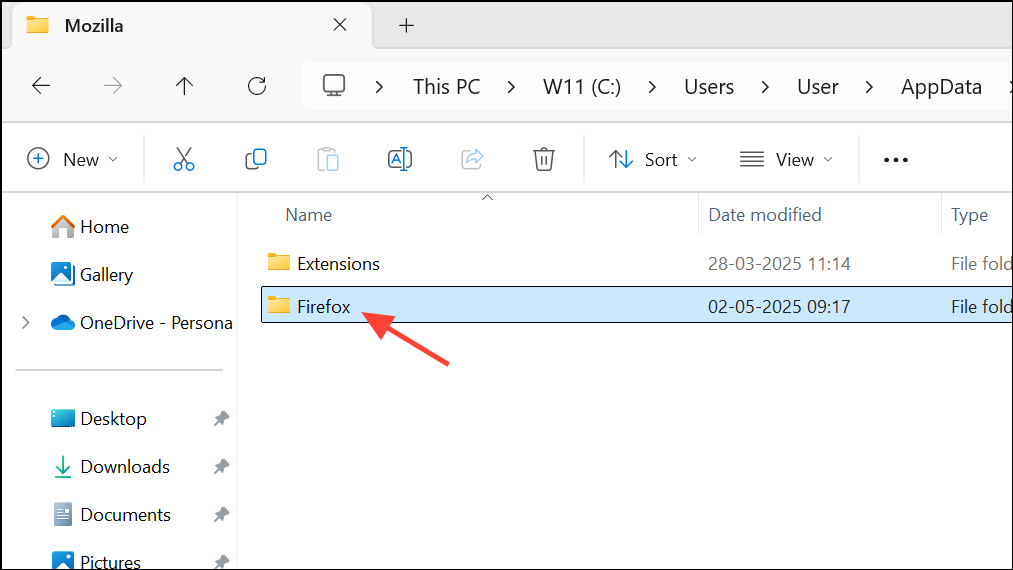Click the File folder type of Firefox row
The height and width of the screenshot is (570, 1013).
click(981, 306)
